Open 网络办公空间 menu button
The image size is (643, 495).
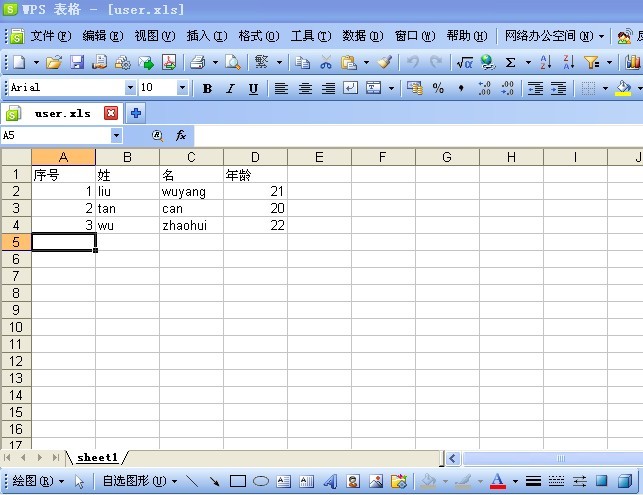pos(554,36)
